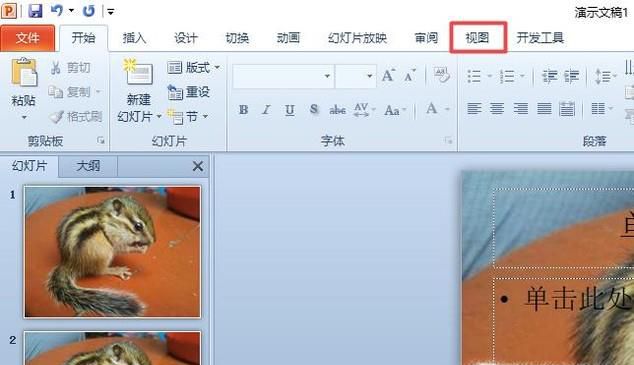Open the columns menu
Image resolution: width=634 pixels, height=365 pixels.
601,109
